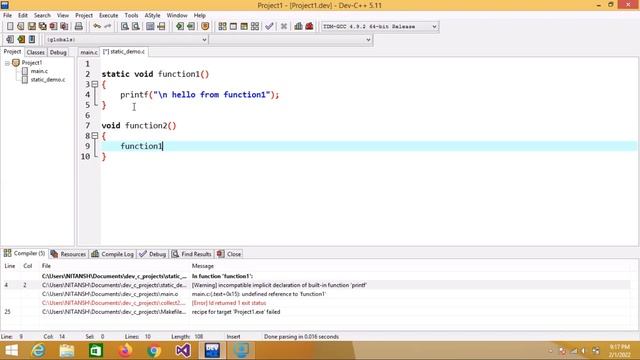Viewport: 640px width, 360px height.
Task: Click the Unindent toolbar icon
Action: point(191,27)
